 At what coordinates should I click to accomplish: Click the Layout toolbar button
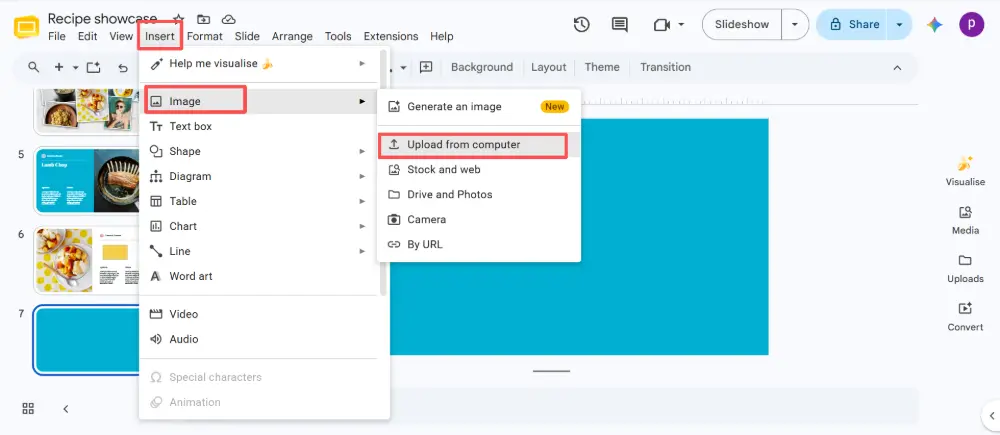click(x=548, y=68)
